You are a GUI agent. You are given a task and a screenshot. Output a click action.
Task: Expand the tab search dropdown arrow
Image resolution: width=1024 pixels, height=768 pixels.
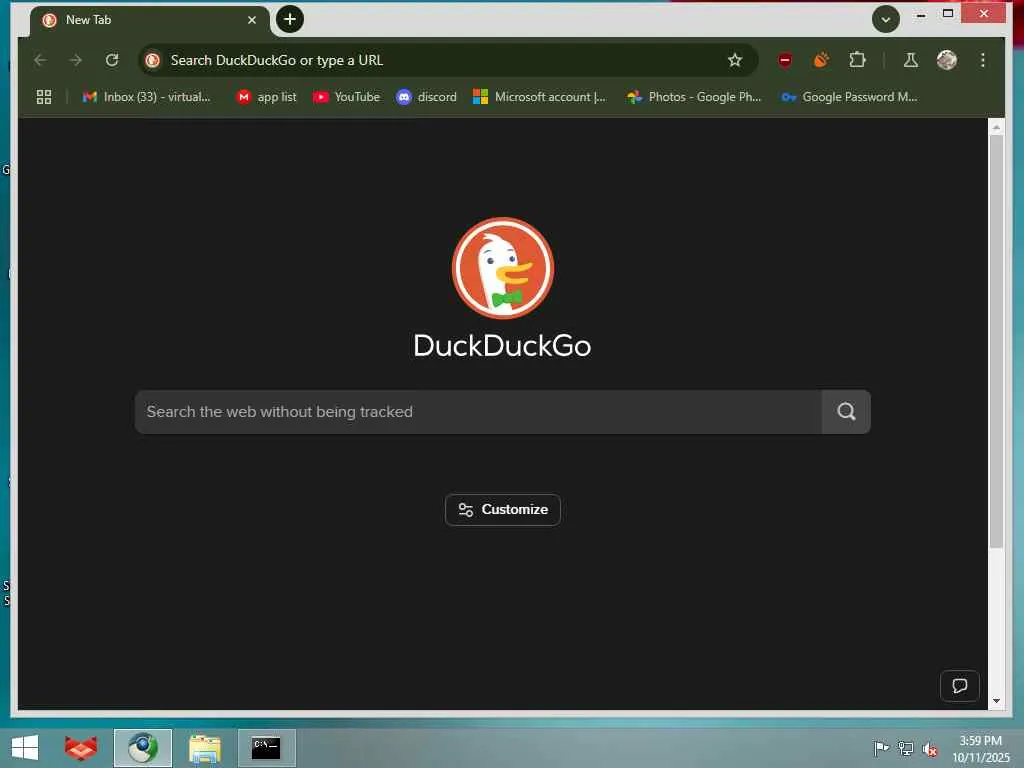click(x=886, y=19)
